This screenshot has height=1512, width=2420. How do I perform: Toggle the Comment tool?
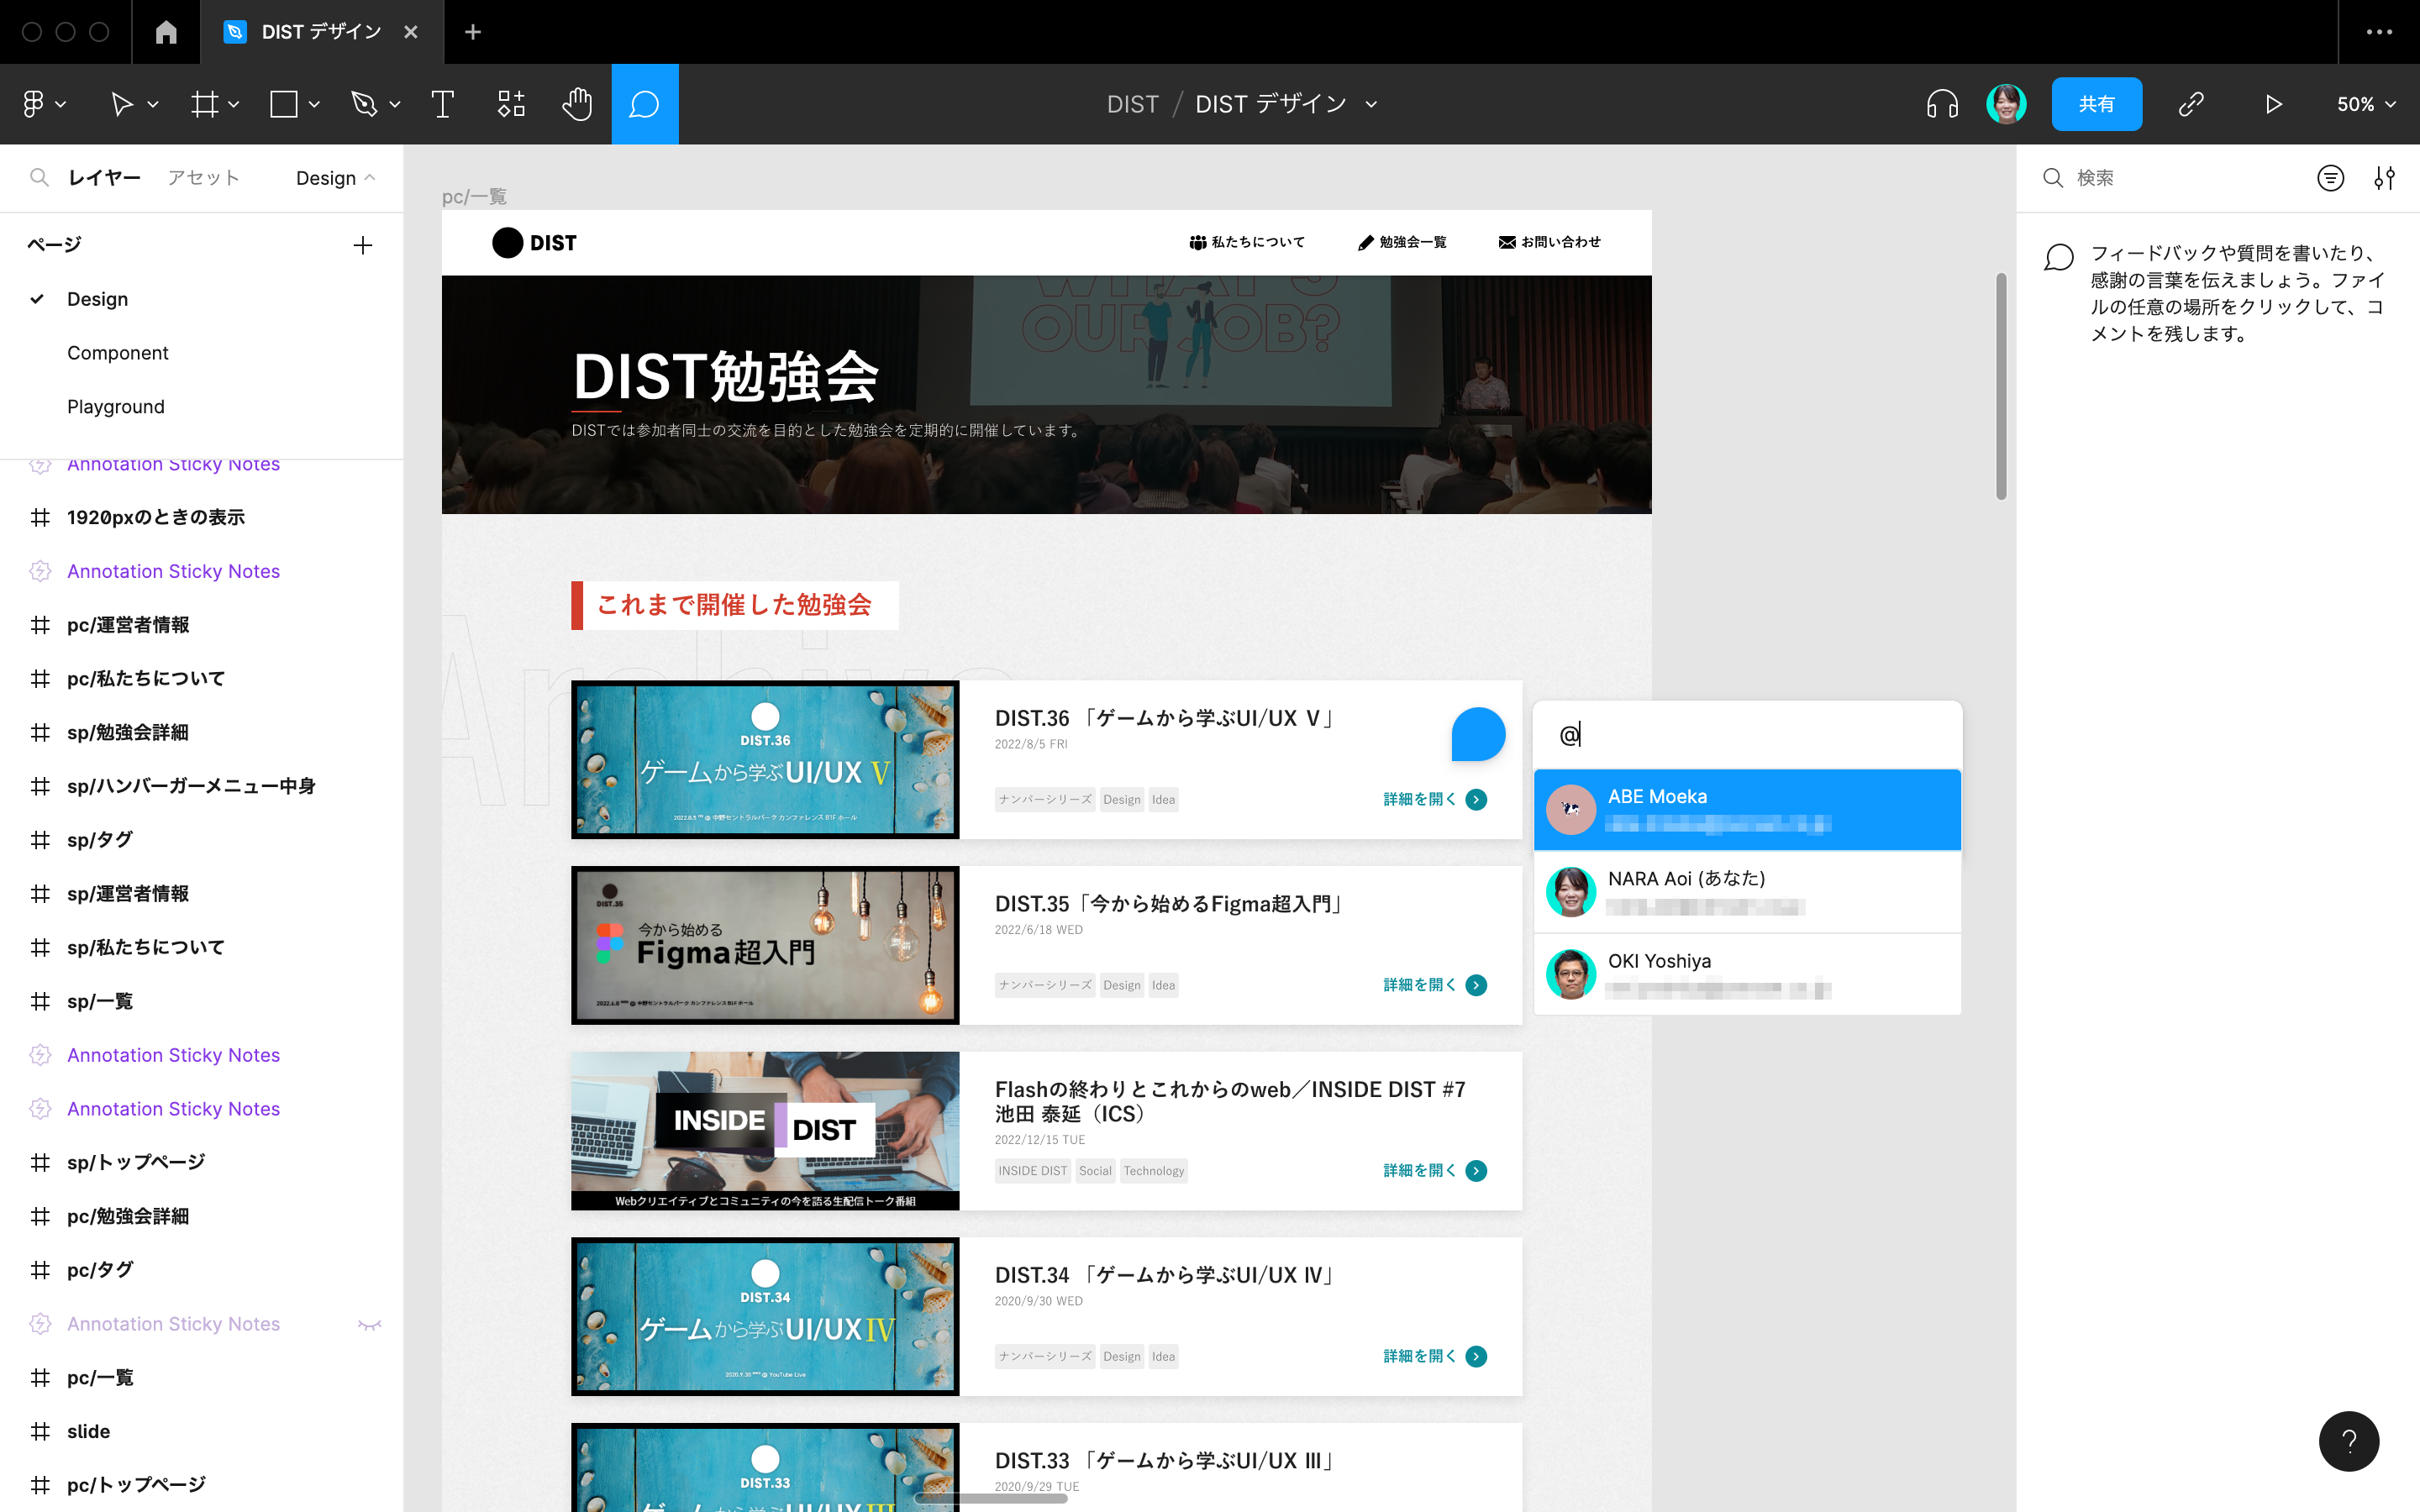click(645, 104)
